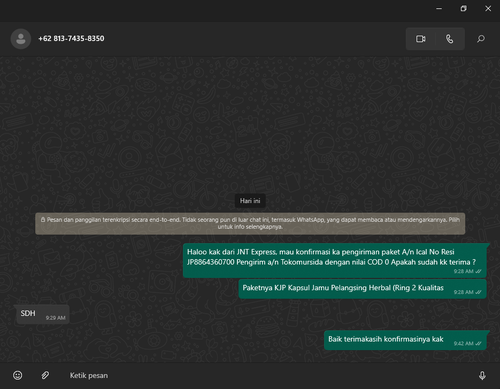Minimize the WhatsApp window

(x=439, y=9)
